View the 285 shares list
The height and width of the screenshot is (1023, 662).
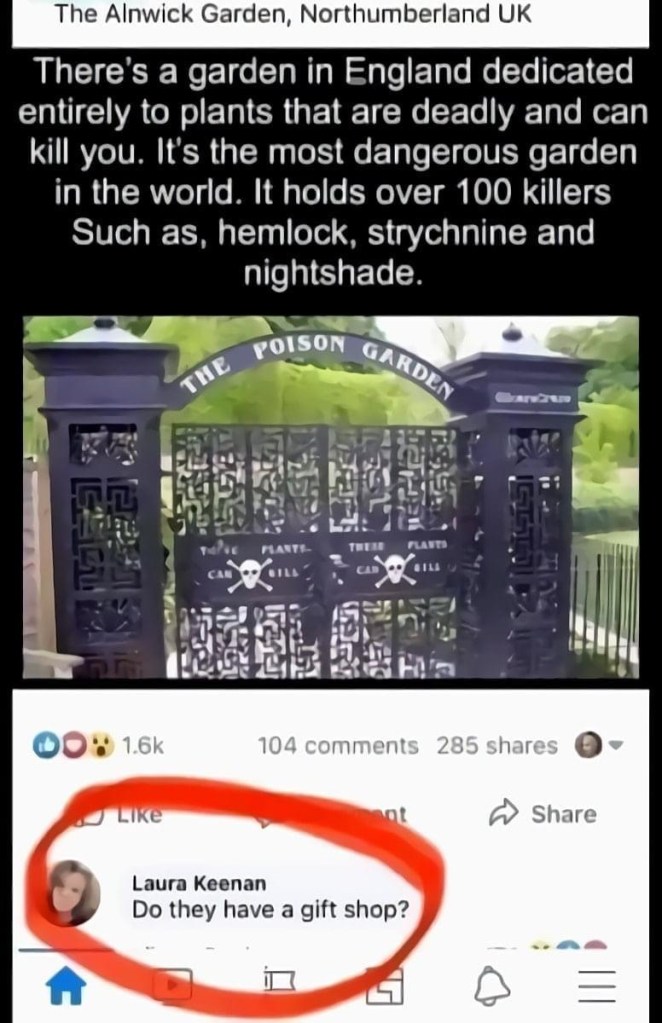[x=497, y=745]
